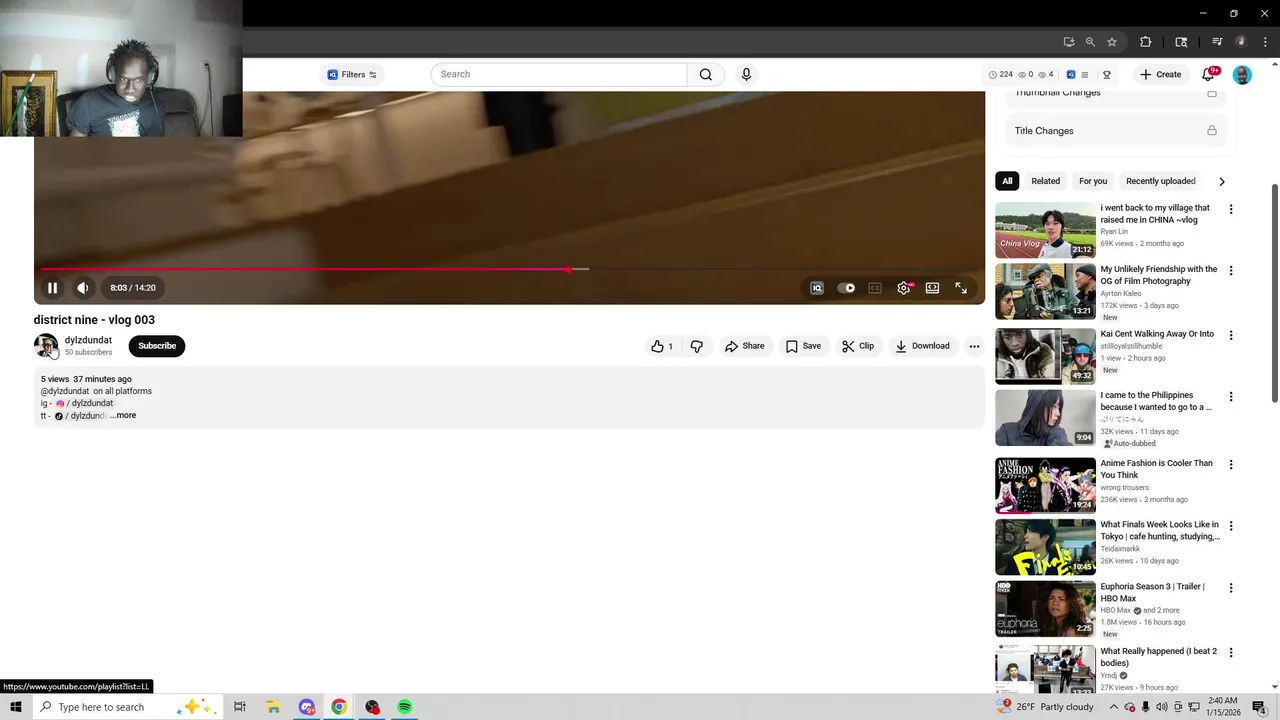This screenshot has height=720, width=1280.
Task: Search with voice microphone
Action: [x=746, y=74]
